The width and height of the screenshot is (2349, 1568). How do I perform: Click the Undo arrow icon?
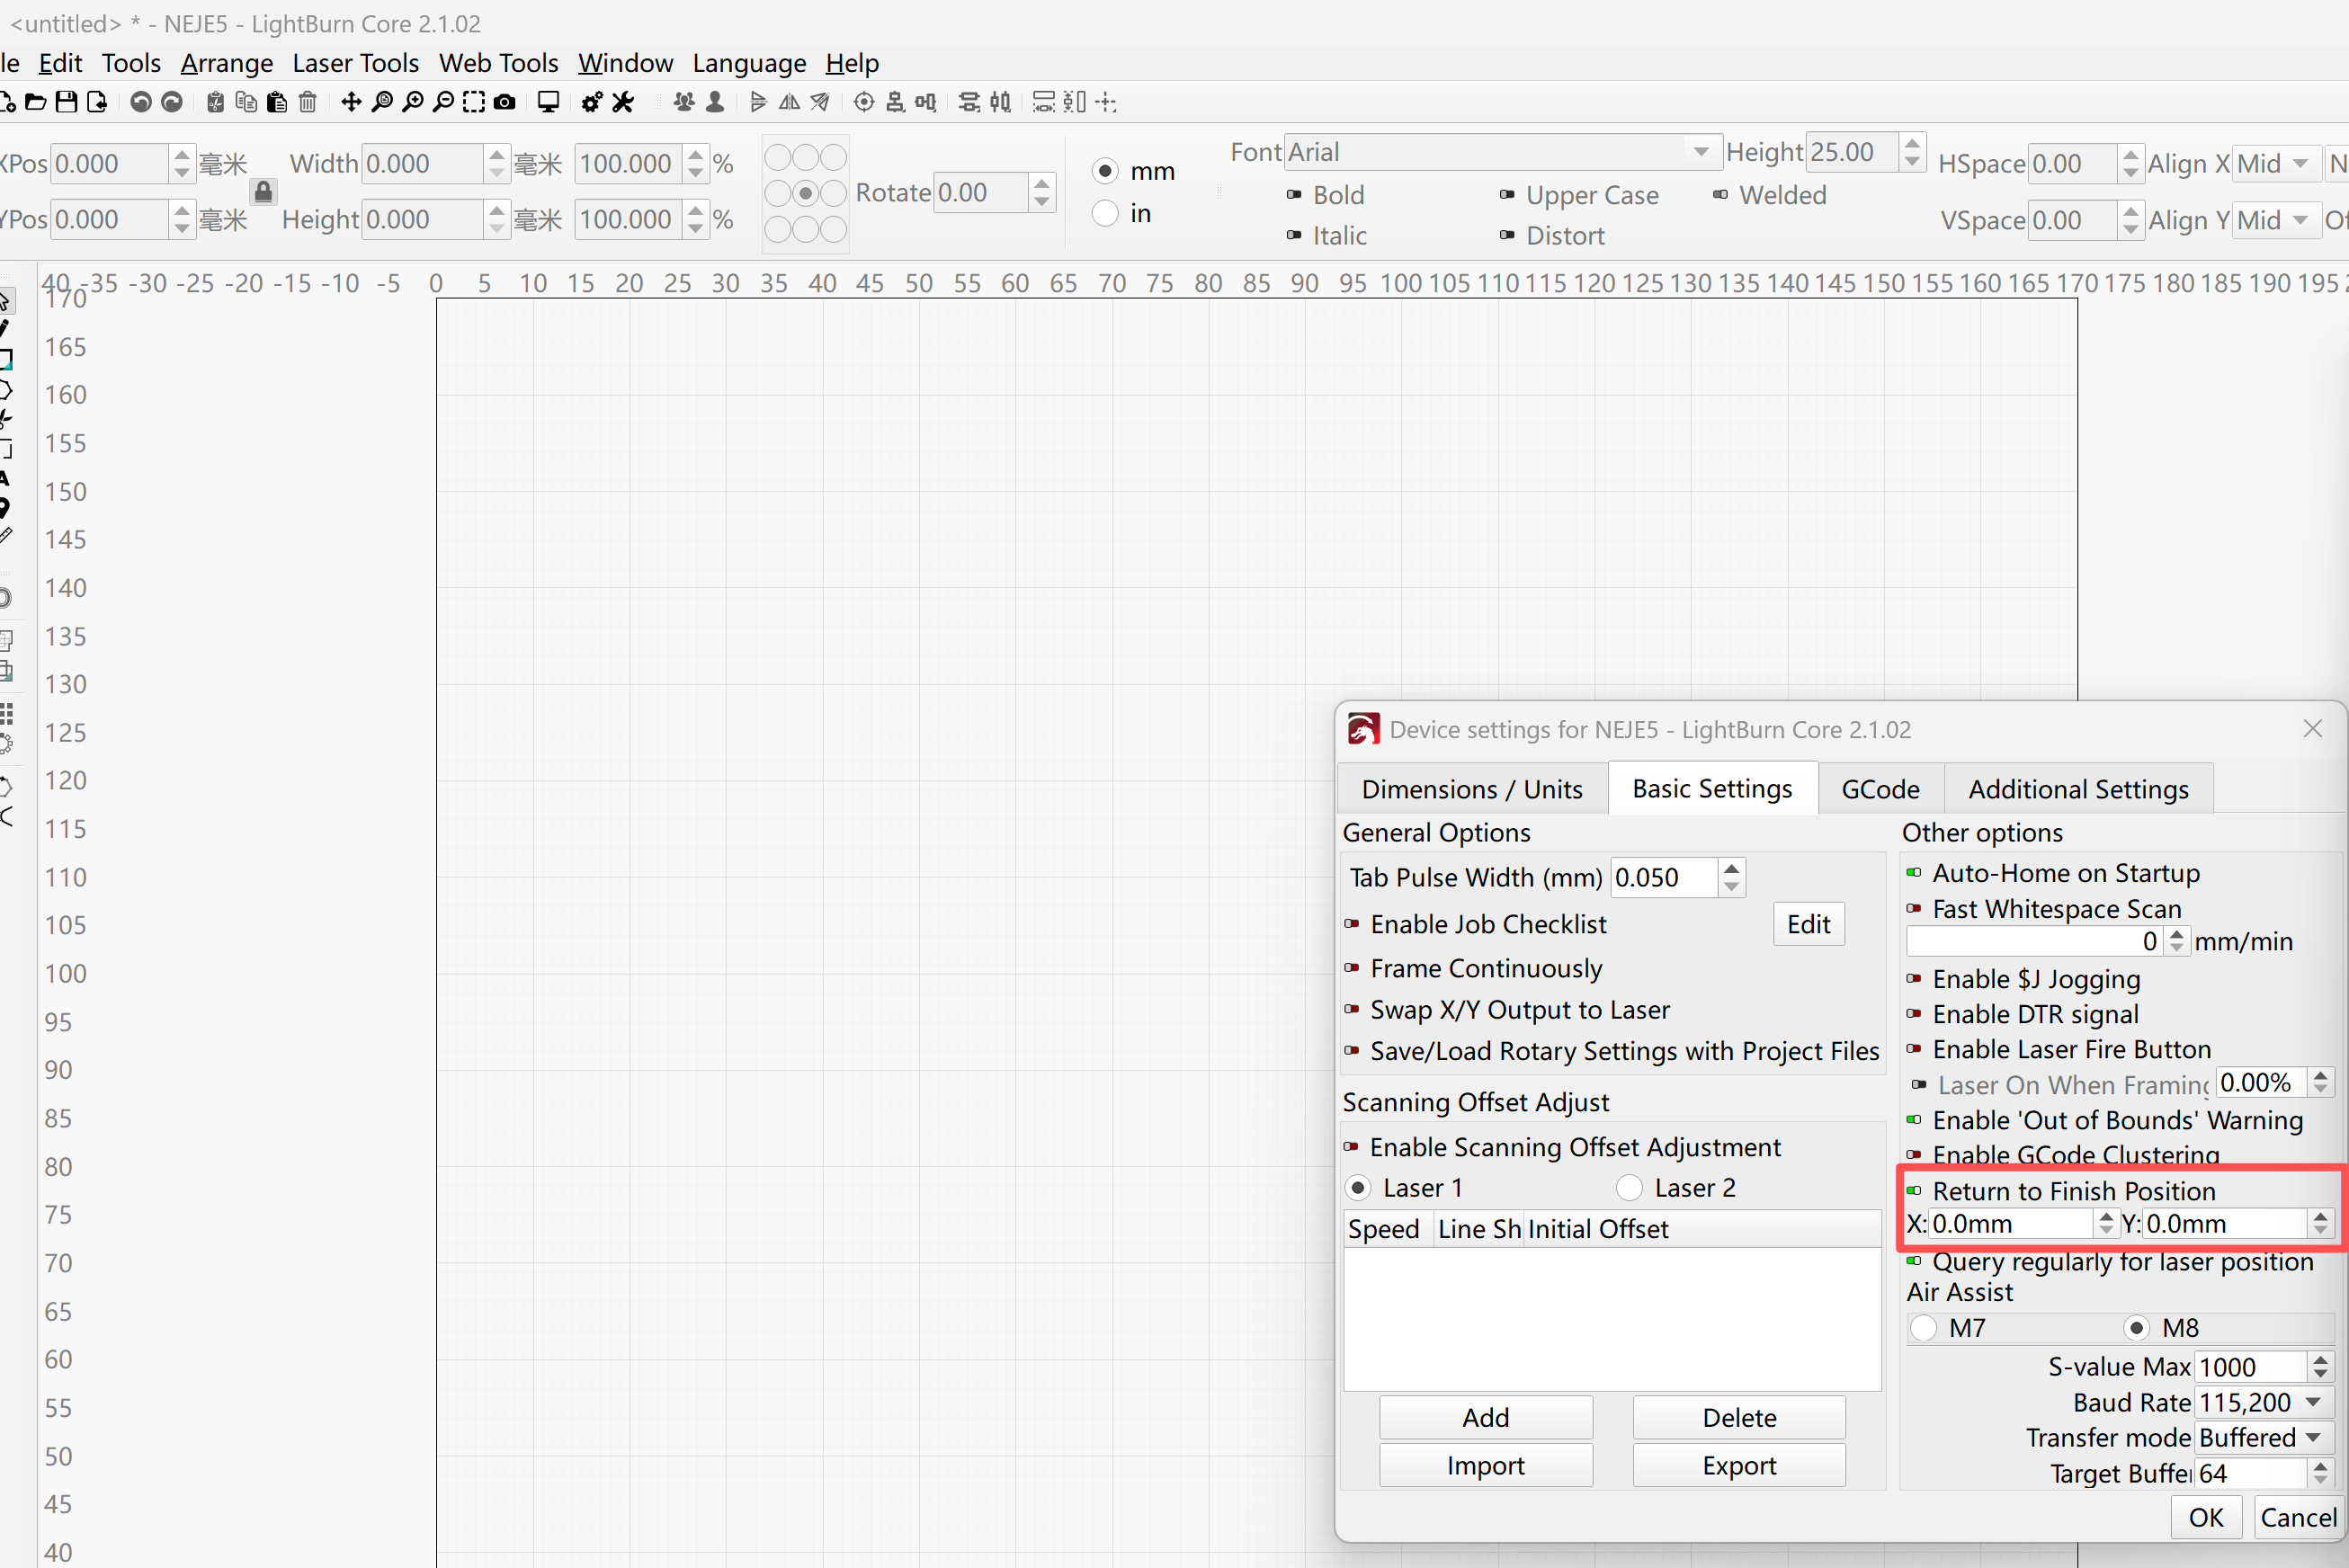(141, 102)
